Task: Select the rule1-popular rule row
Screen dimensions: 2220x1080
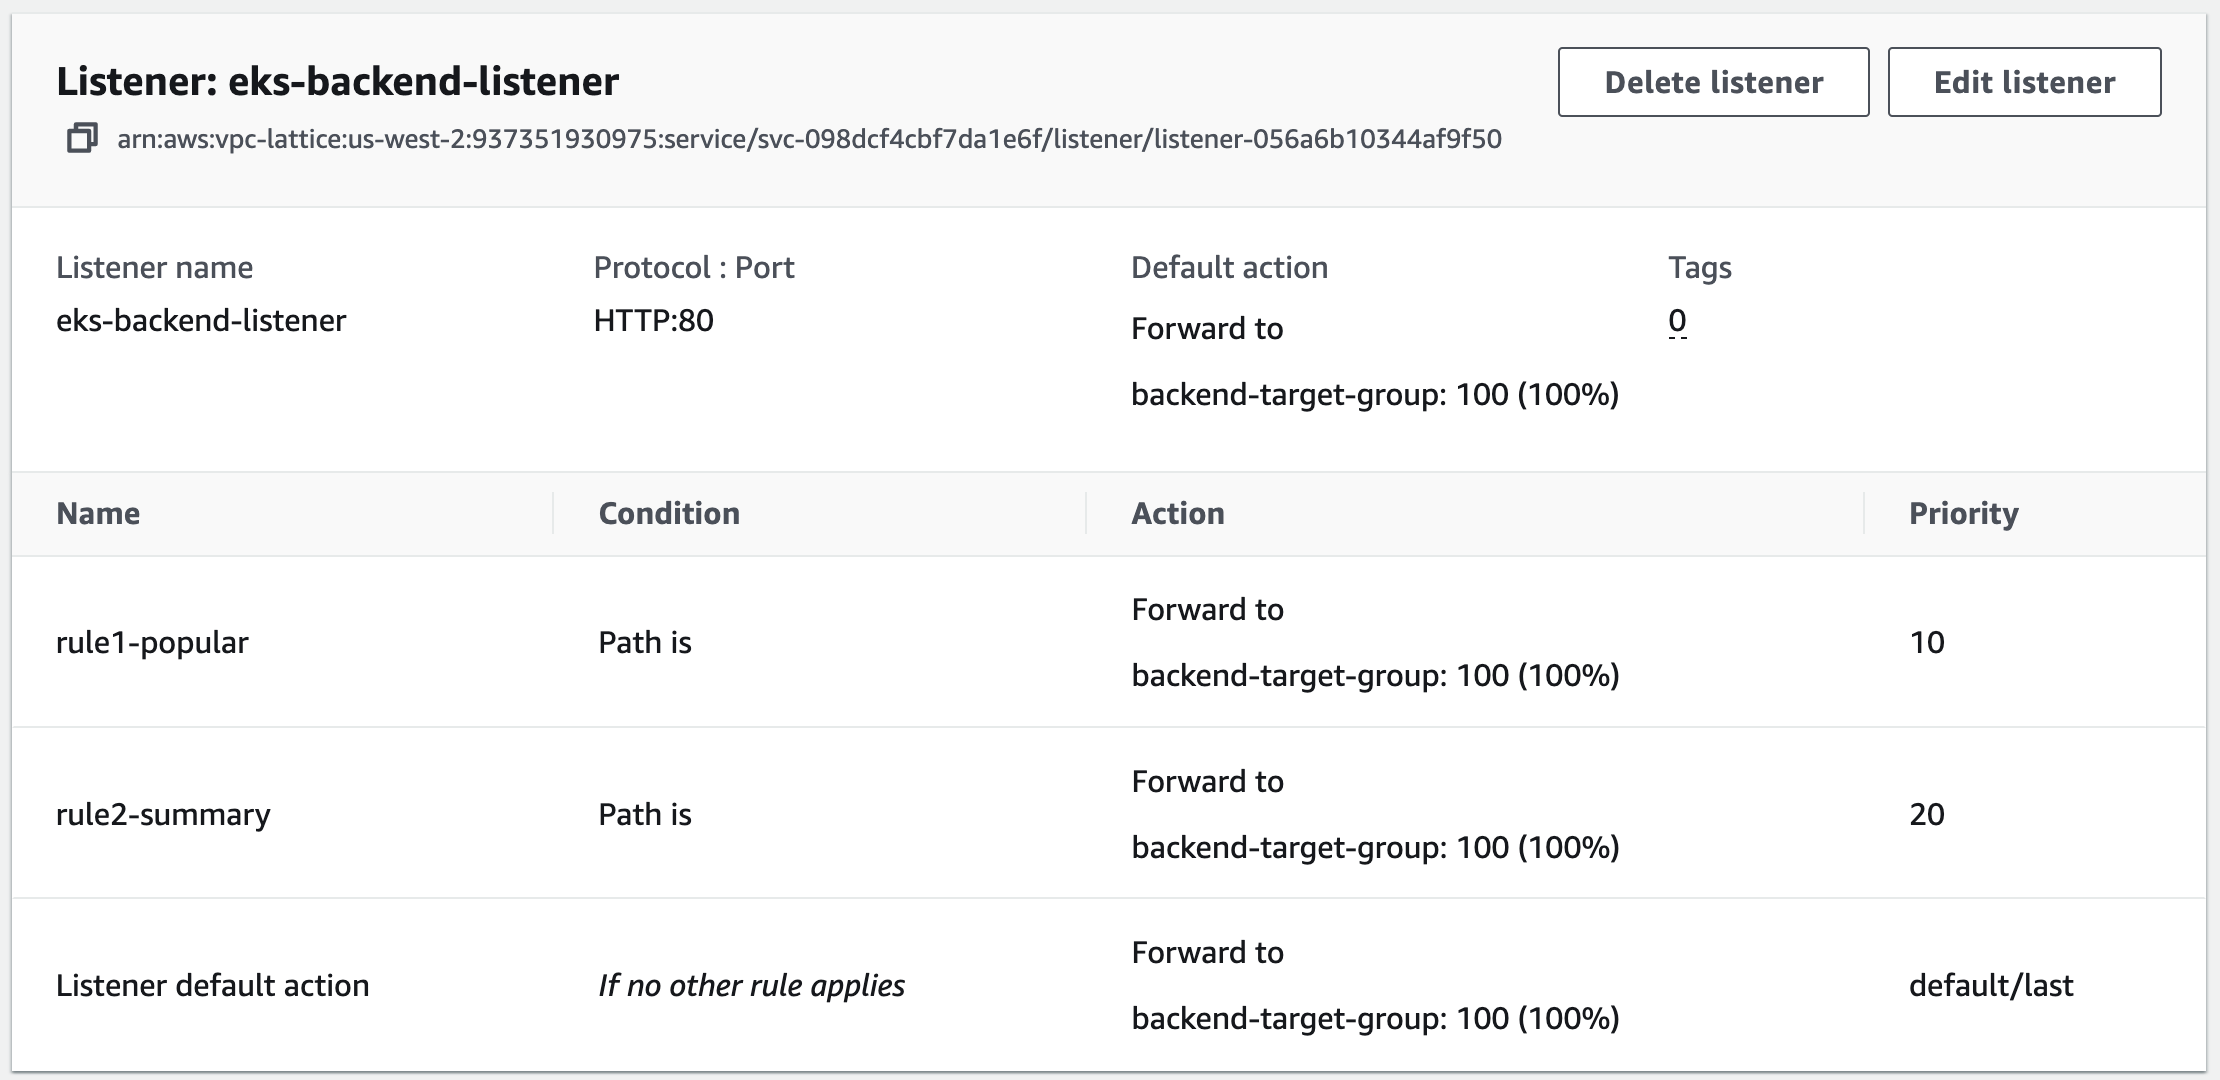Action: coord(152,642)
